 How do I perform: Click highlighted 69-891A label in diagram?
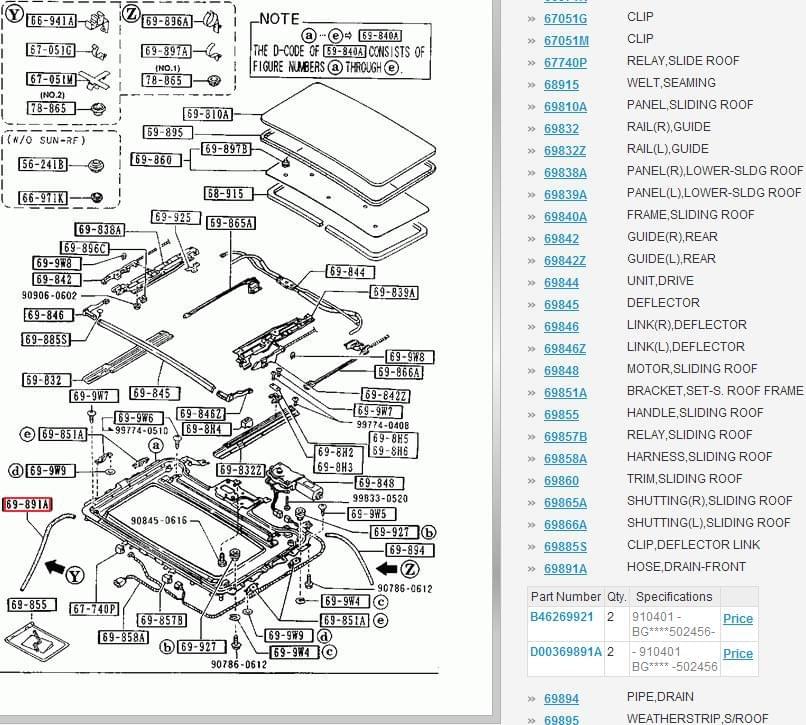click(28, 505)
